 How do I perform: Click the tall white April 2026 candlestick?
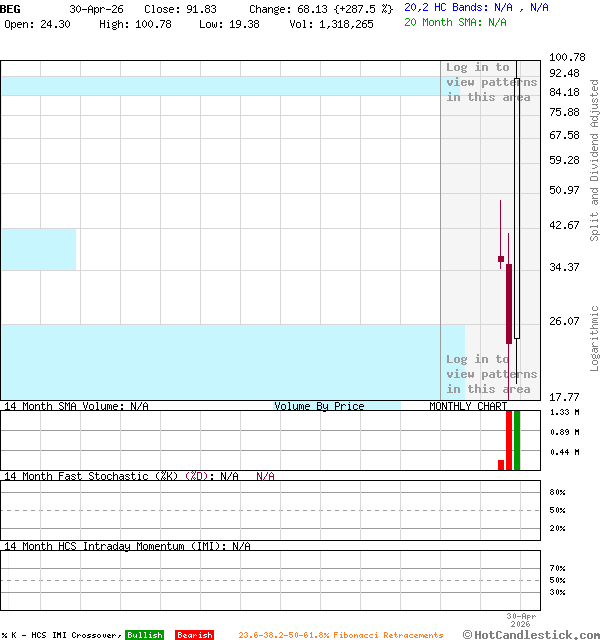tap(517, 208)
